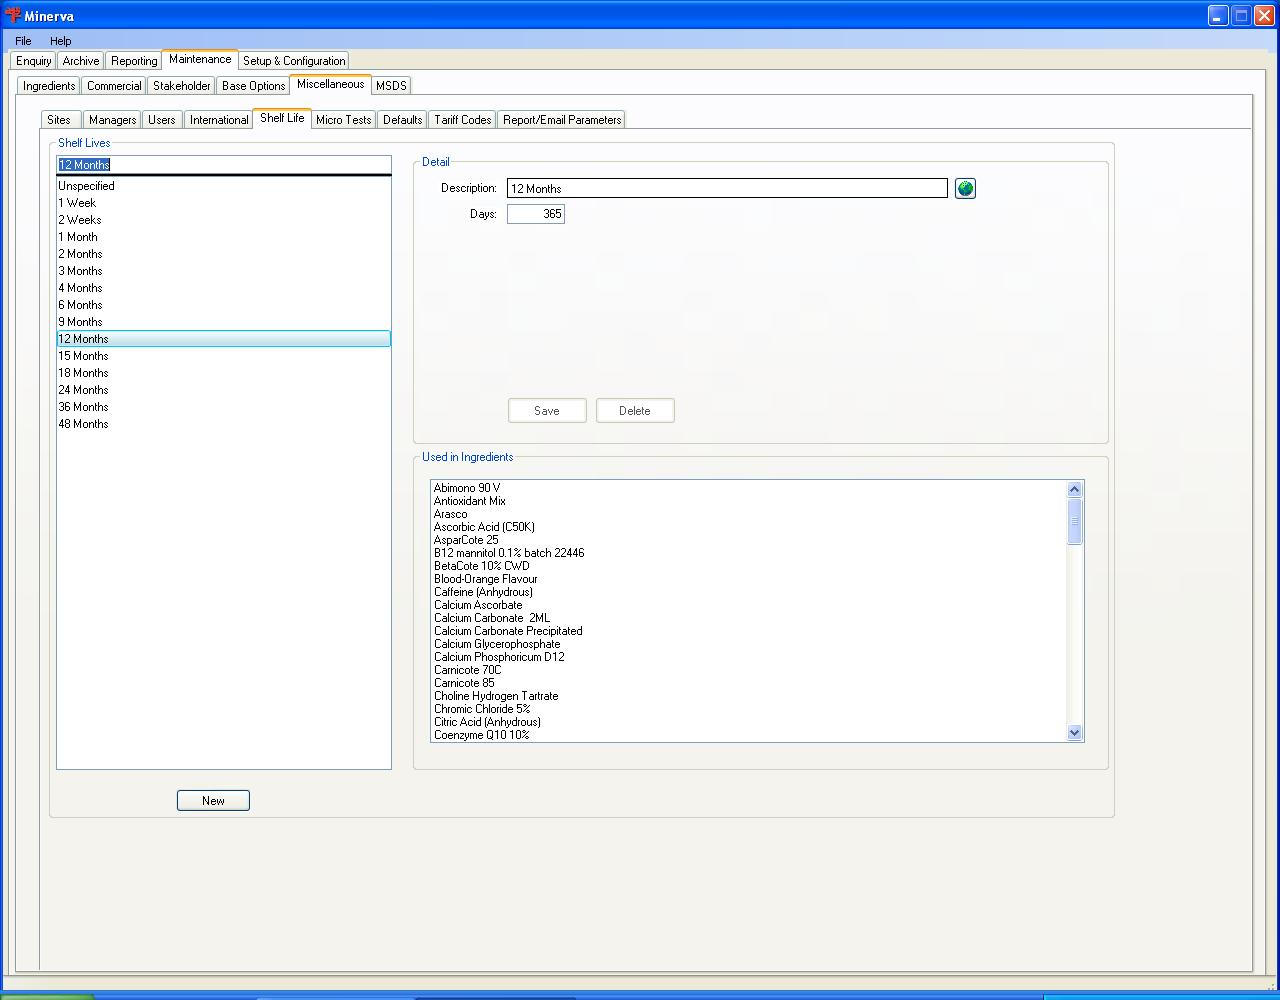
Task: Click the ingredients list scrollbar thumb
Action: [x=1075, y=521]
